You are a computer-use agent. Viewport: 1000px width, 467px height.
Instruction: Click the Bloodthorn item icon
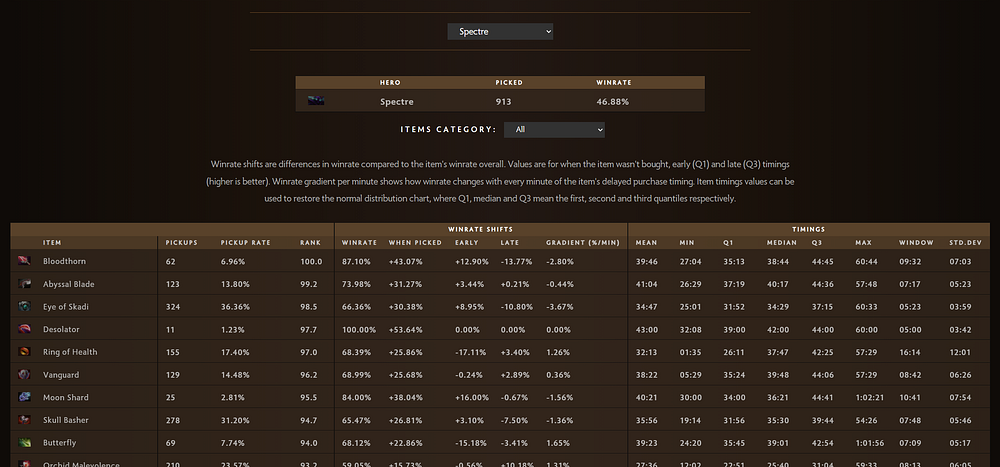pos(24,261)
